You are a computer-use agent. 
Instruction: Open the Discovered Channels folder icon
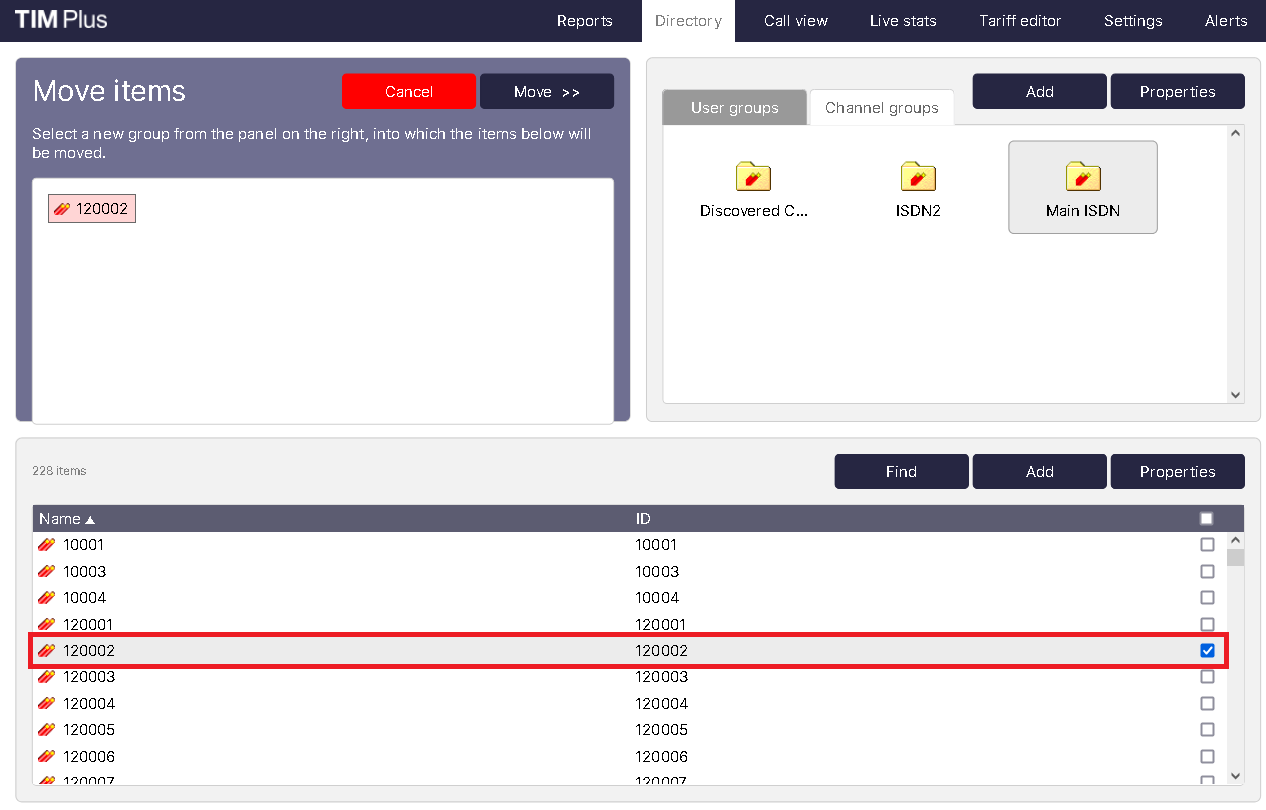pos(753,177)
